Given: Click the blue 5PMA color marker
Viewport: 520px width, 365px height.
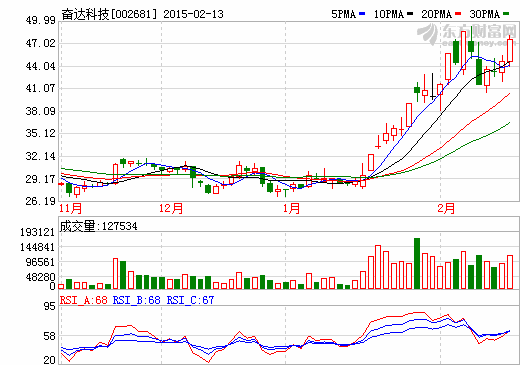Looking at the screenshot, I should click(x=362, y=14).
